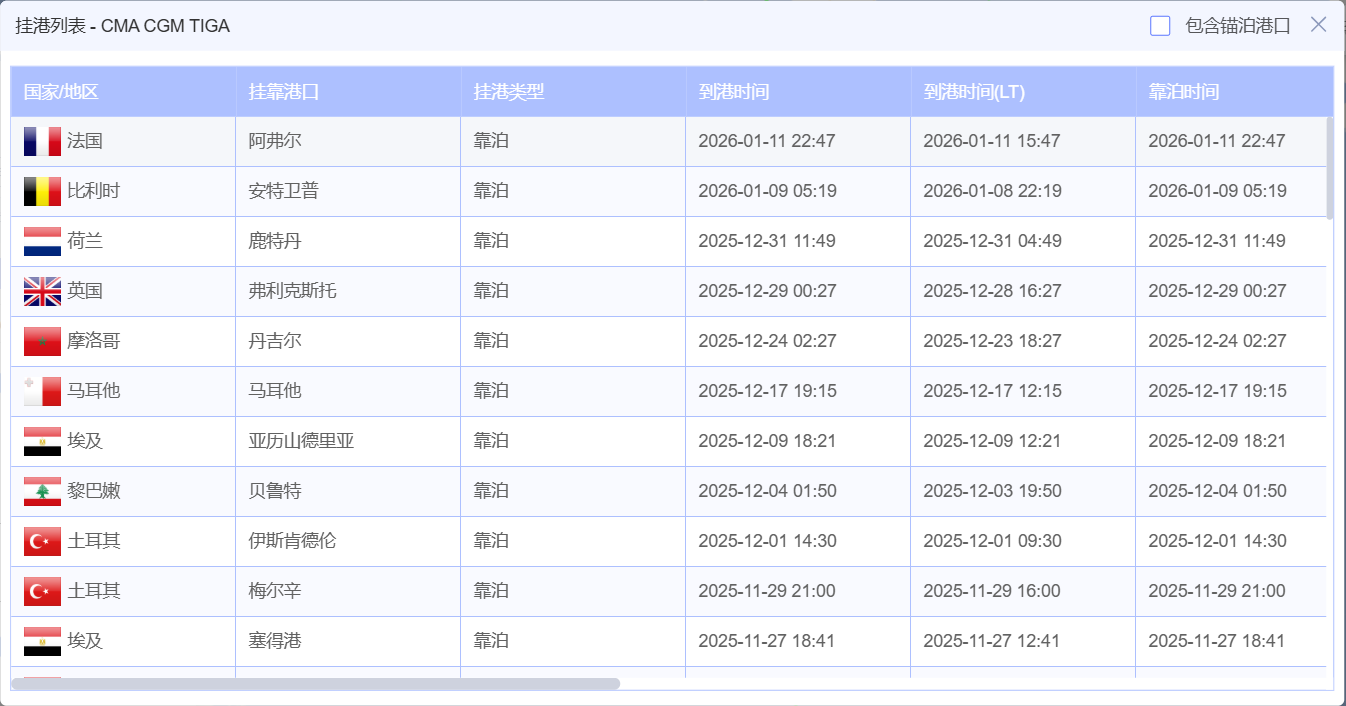Viewport: 1346px width, 706px height.
Task: Close the 挂港列表 dialog
Action: pos(1319,25)
